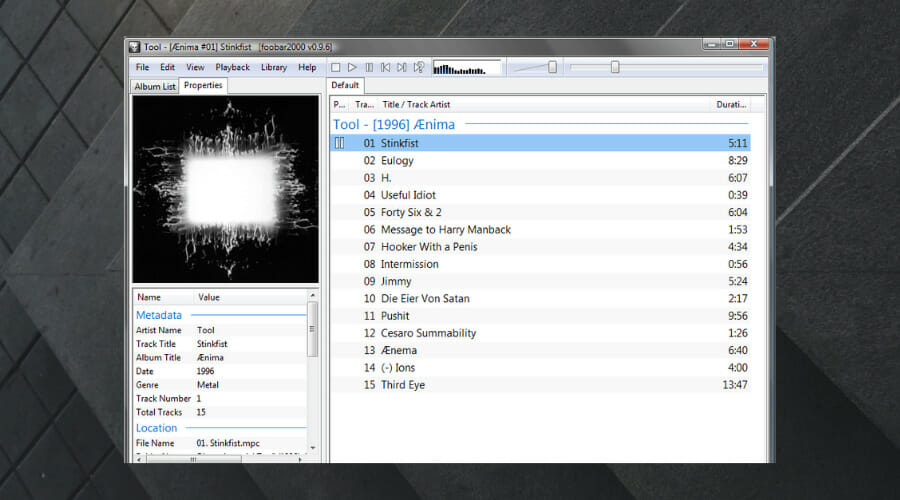Image resolution: width=900 pixels, height=500 pixels.
Task: Switch to the Album List tab
Action: coord(155,86)
